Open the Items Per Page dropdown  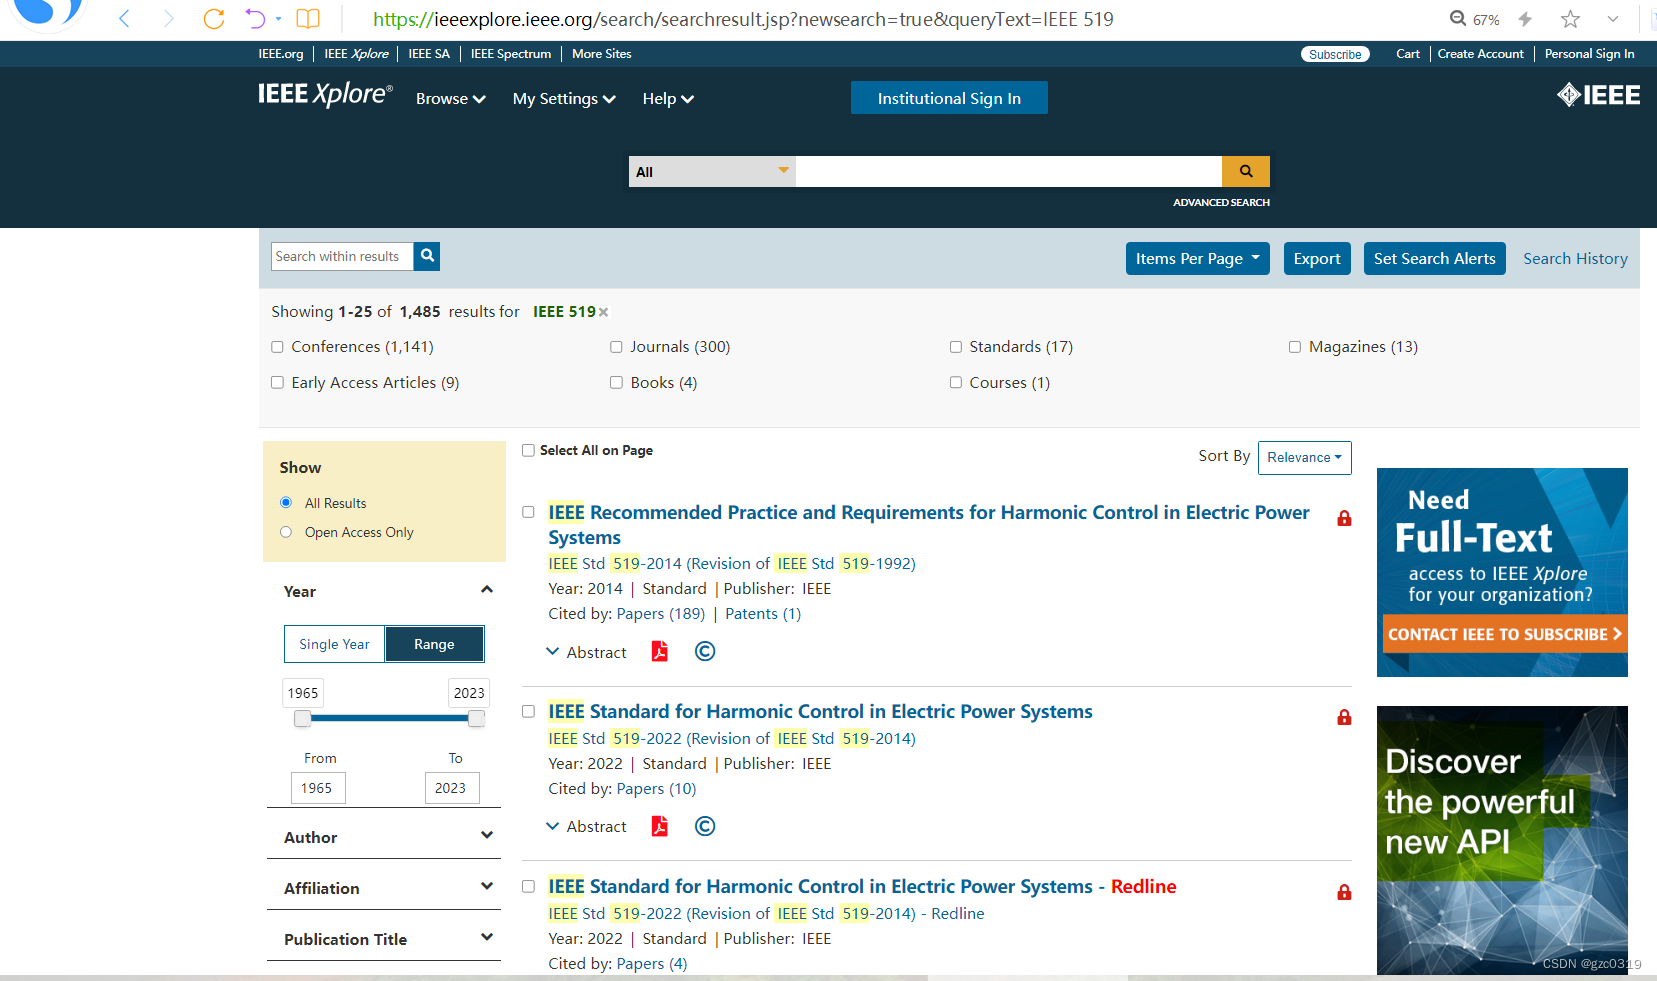click(x=1197, y=258)
